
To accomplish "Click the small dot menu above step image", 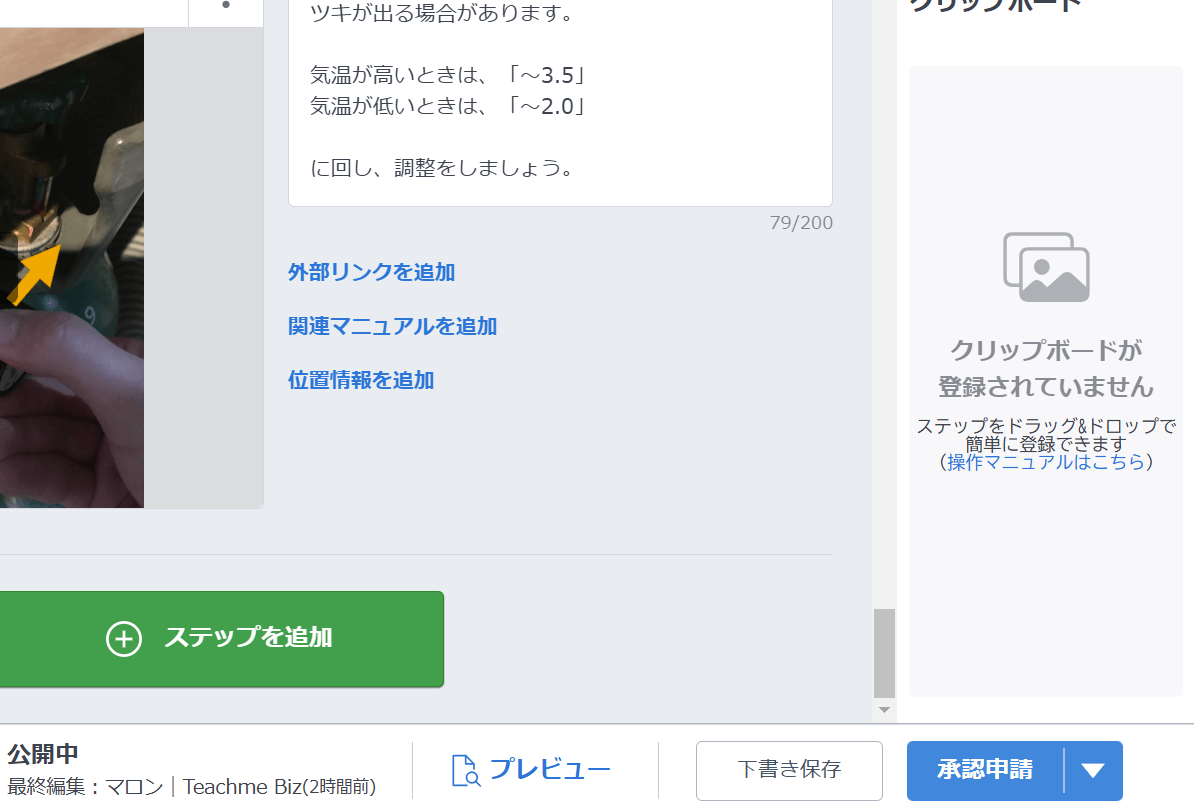I will 225,6.
